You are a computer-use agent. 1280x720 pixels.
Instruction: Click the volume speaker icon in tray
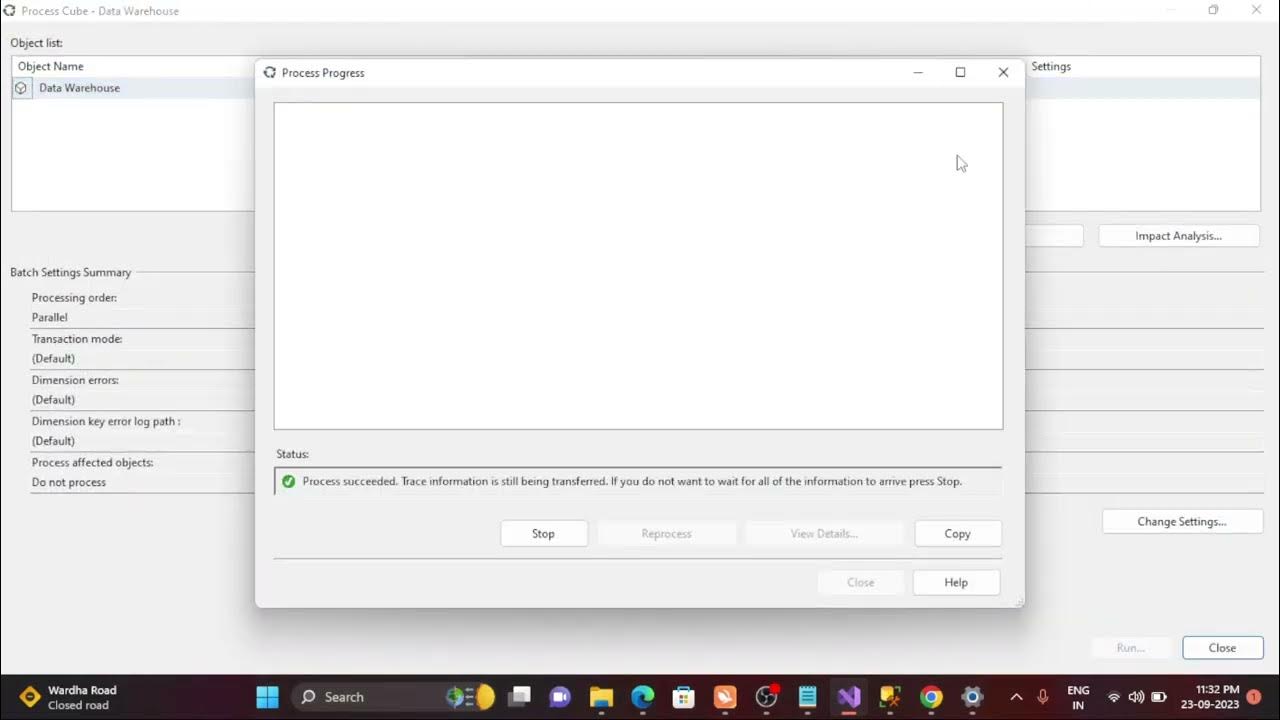click(1136, 697)
